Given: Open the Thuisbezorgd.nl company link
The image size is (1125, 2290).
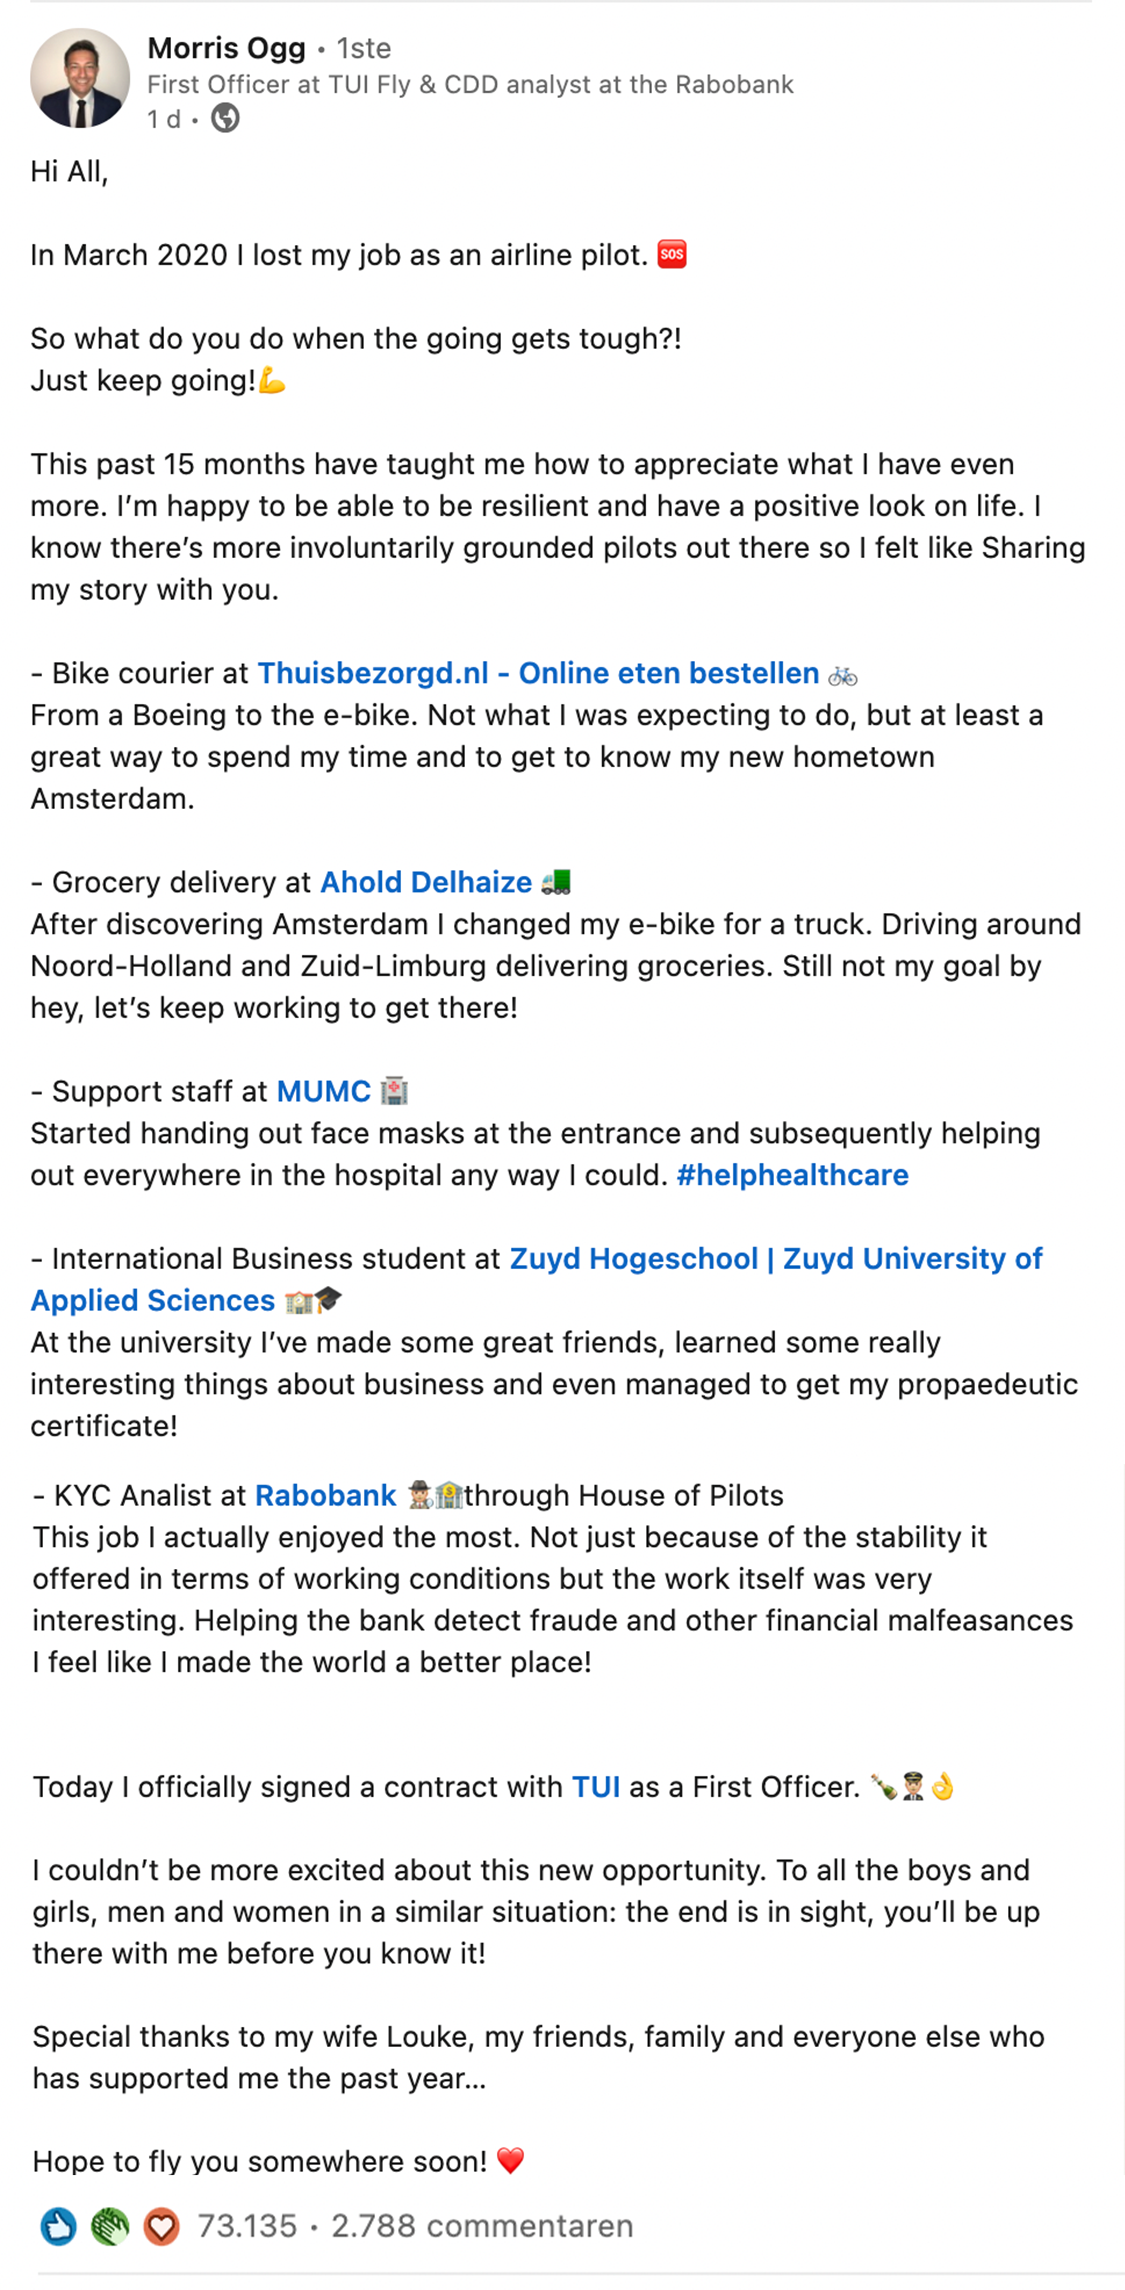Looking at the screenshot, I should tap(538, 674).
